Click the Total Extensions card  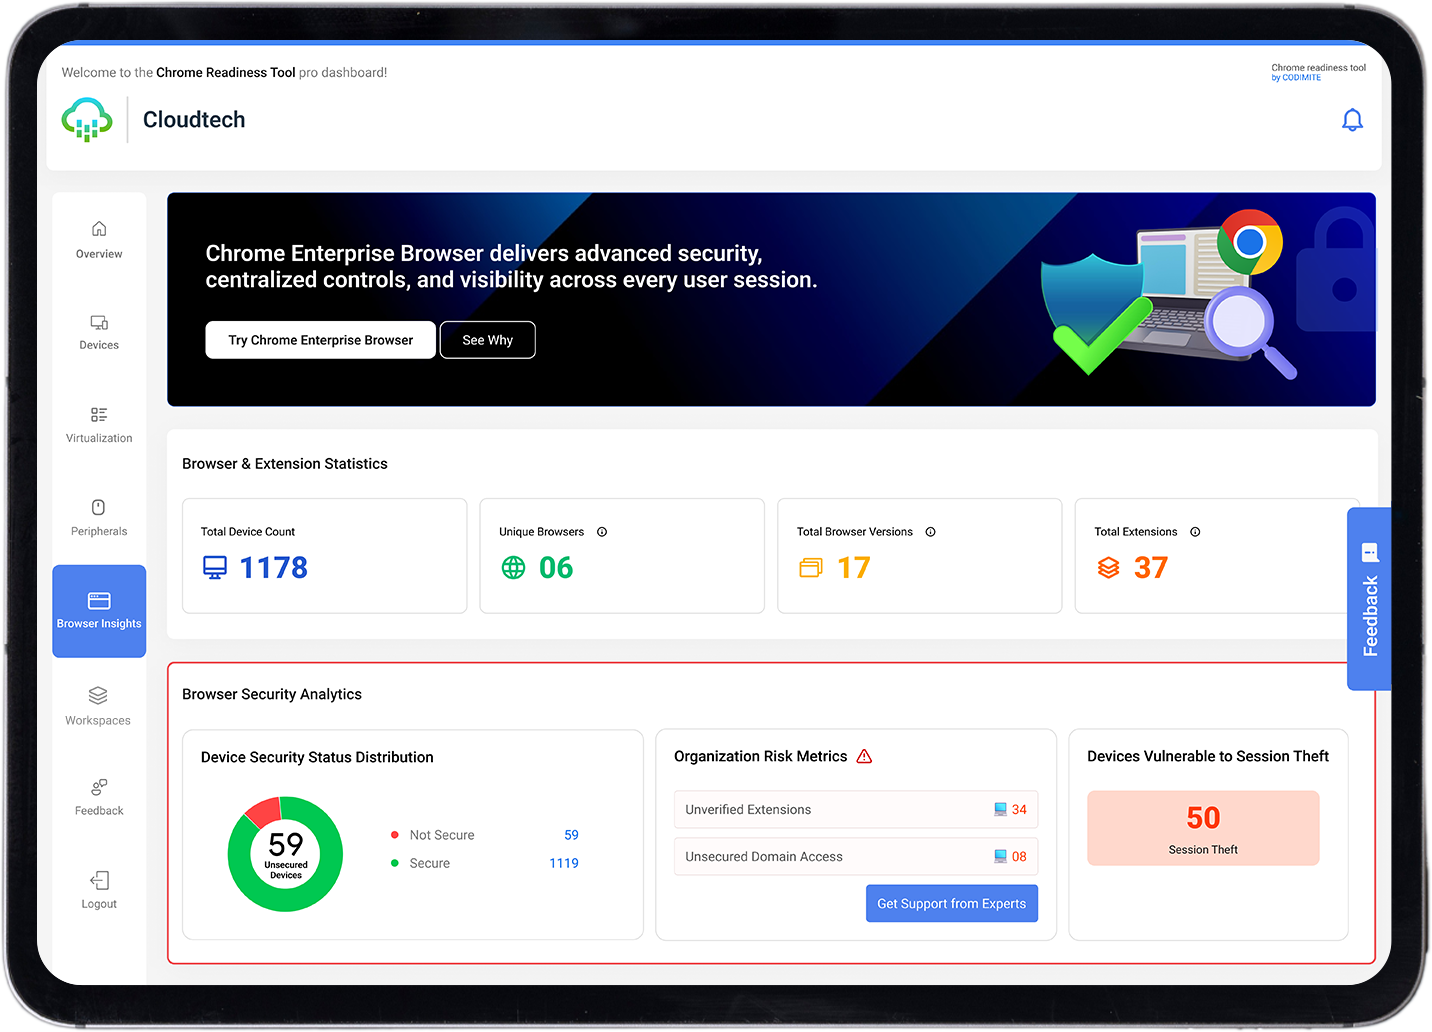[x=1216, y=556]
